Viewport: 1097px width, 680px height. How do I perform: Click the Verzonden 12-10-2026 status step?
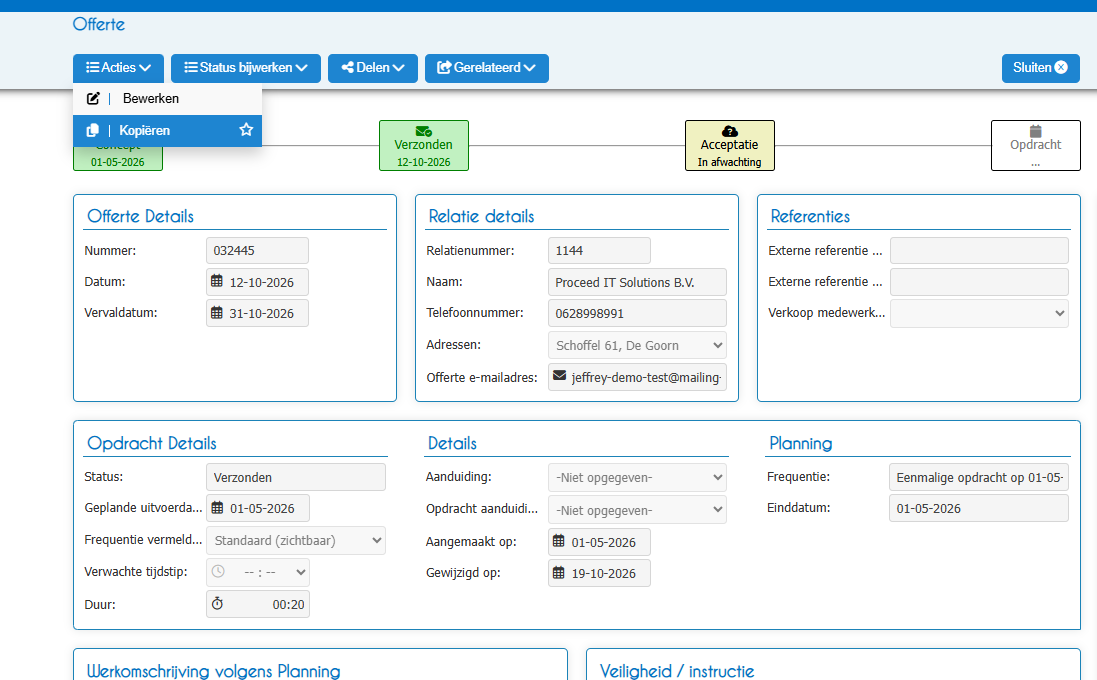tap(424, 146)
